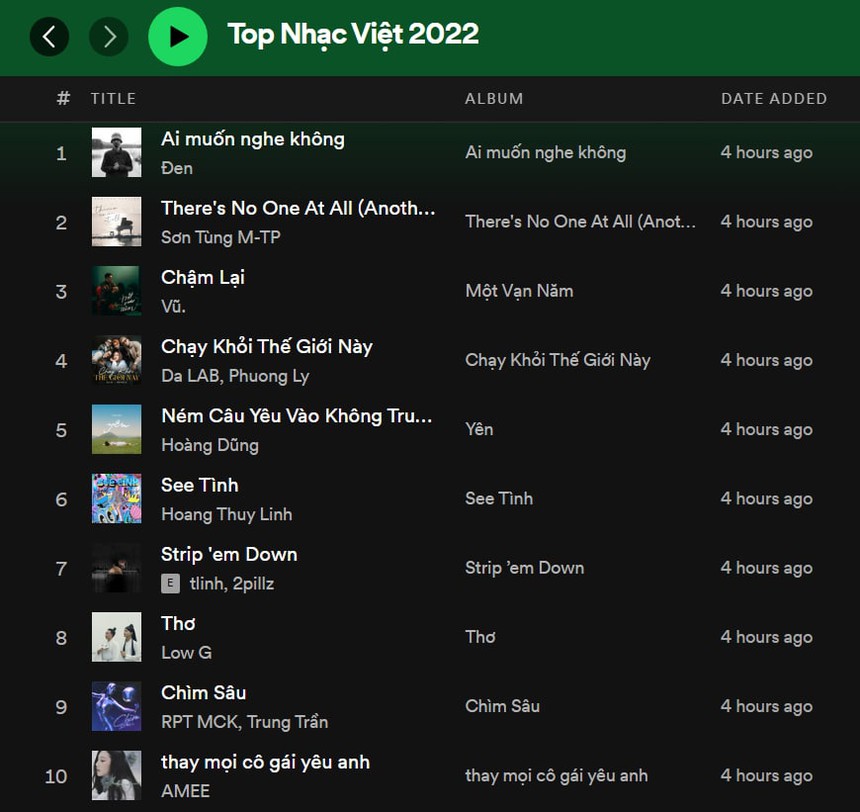
Task: Click the album thumbnail for Thơ
Action: pos(116,637)
